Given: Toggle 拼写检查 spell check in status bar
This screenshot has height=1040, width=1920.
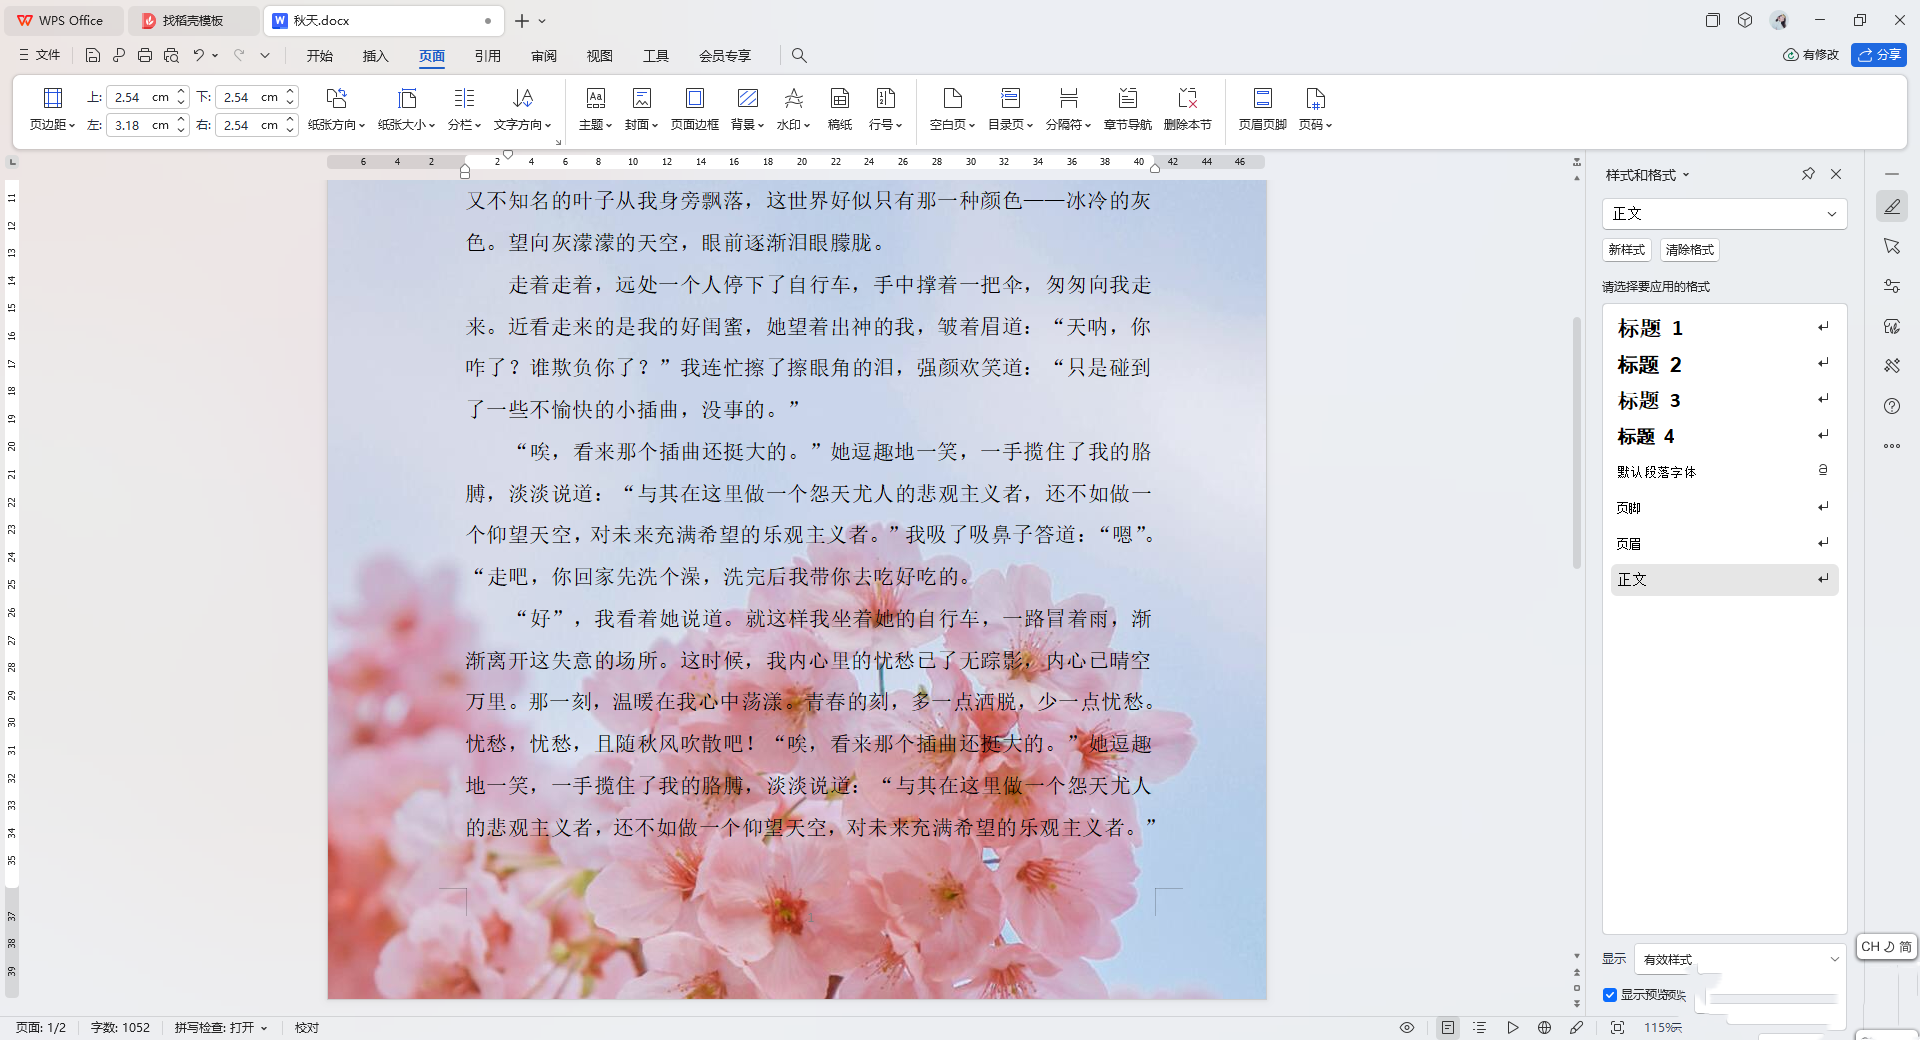Looking at the screenshot, I should (220, 1028).
